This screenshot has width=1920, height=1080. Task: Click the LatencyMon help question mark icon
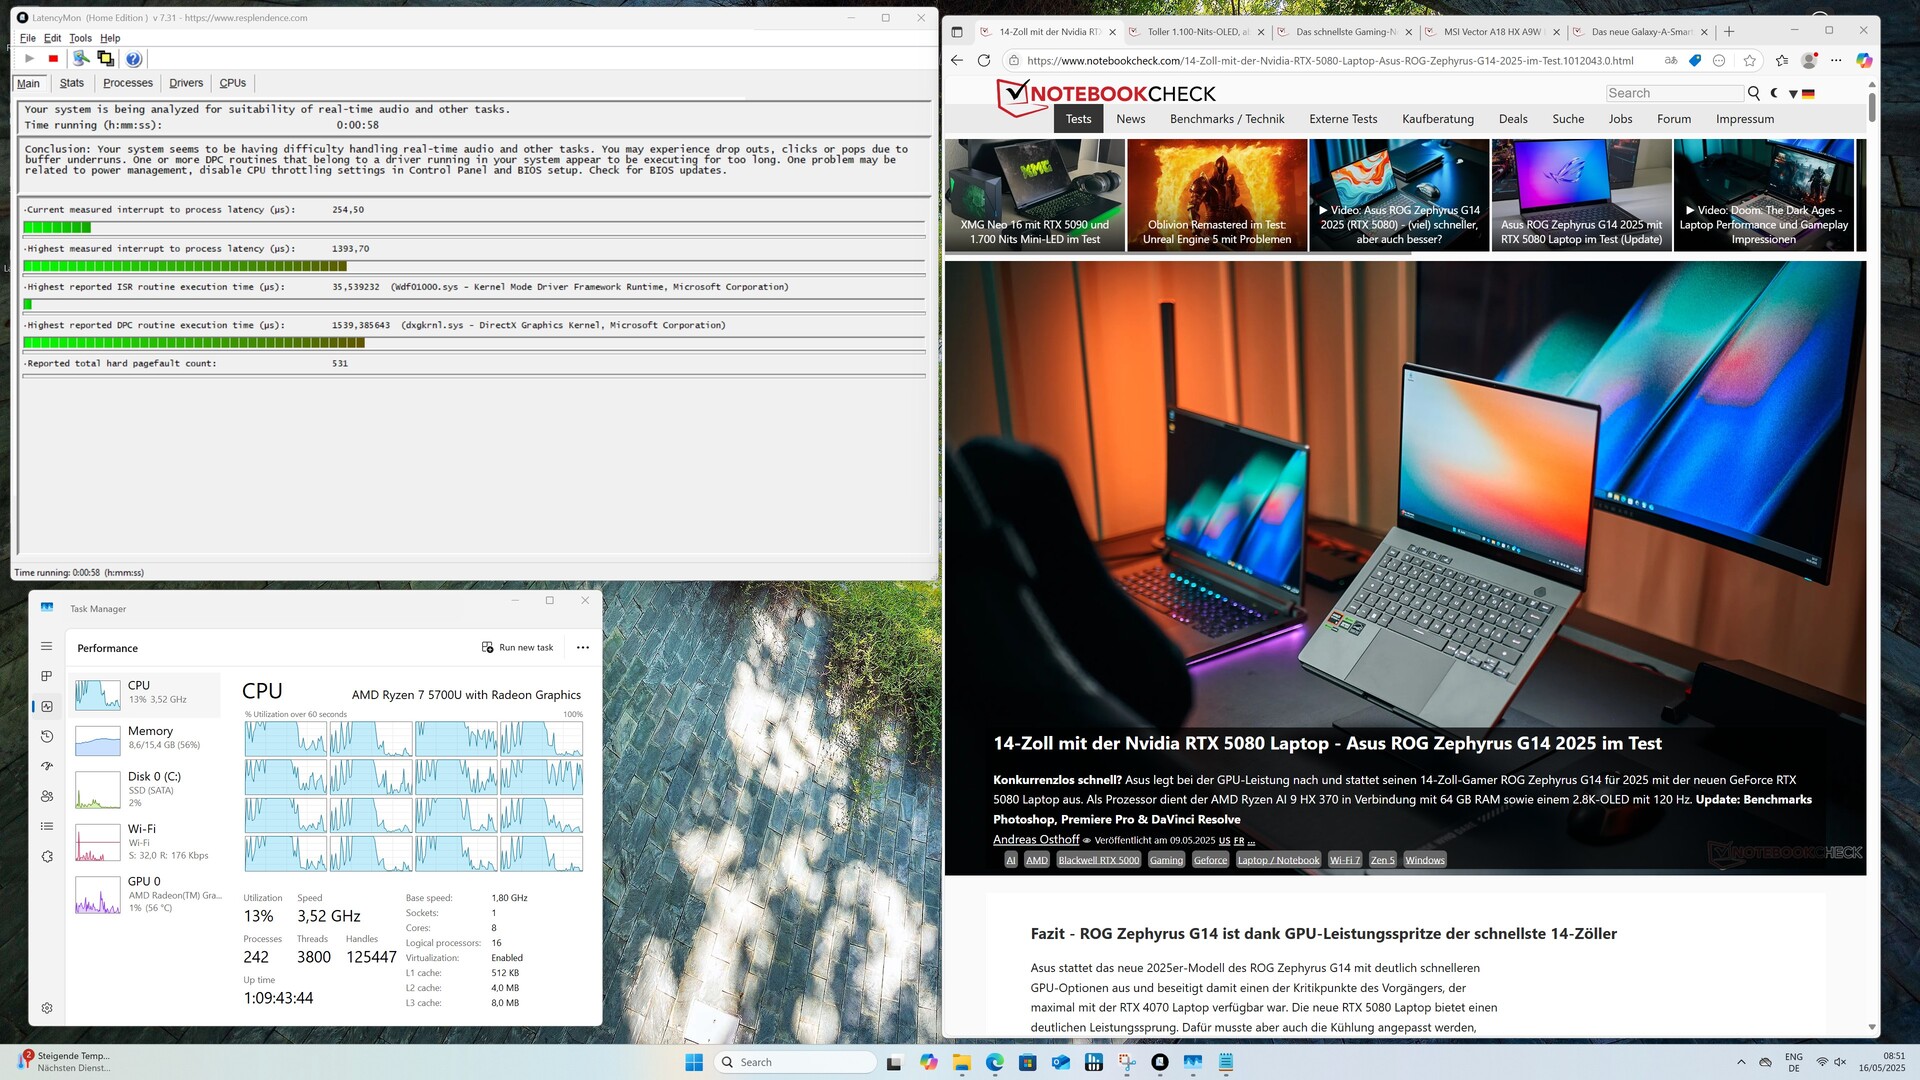134,59
